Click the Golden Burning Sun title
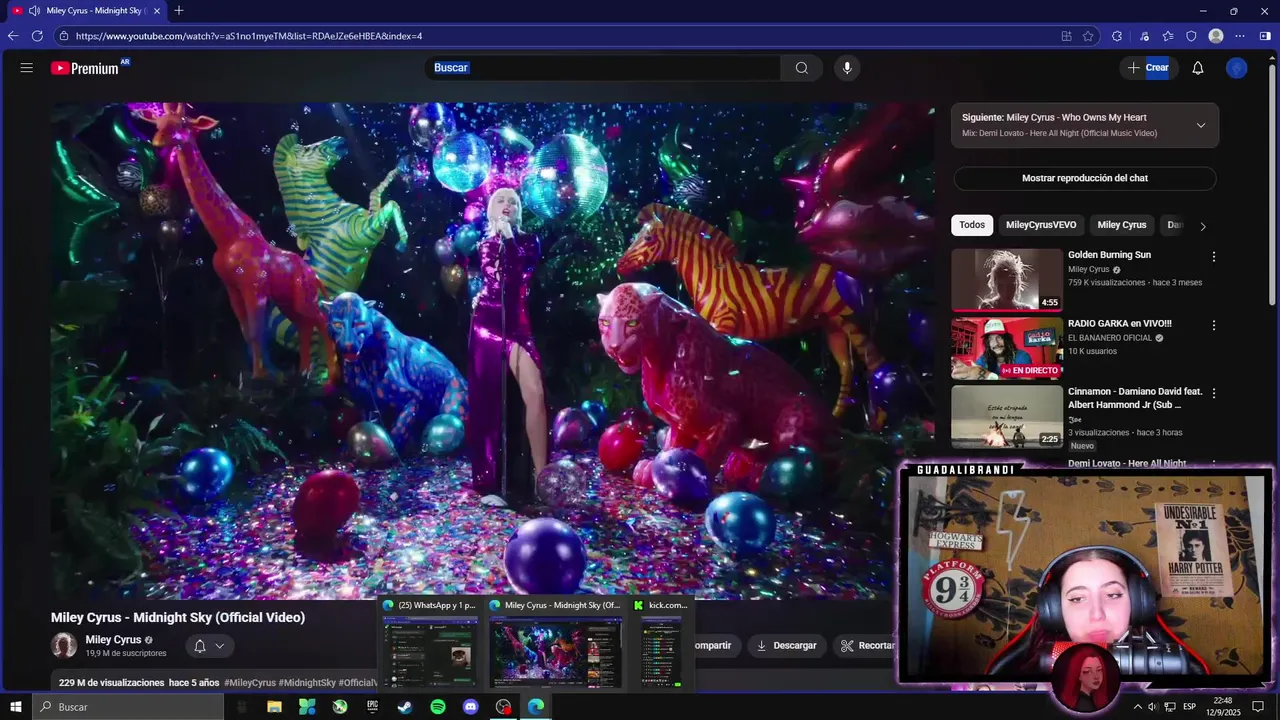This screenshot has width=1280, height=720. pyautogui.click(x=1109, y=255)
